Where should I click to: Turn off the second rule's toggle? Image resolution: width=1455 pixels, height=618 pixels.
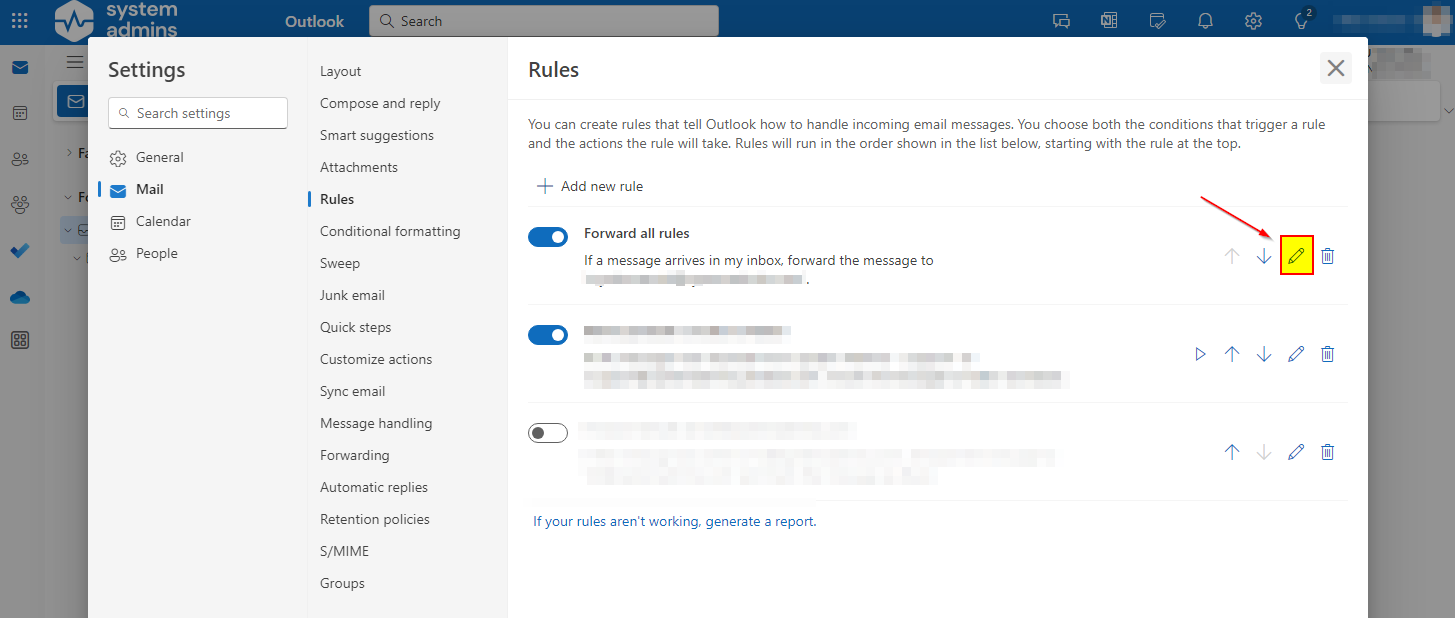(x=548, y=335)
